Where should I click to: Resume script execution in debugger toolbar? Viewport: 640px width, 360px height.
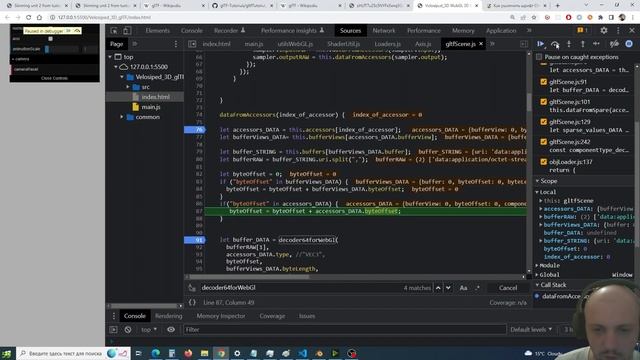click(x=541, y=44)
